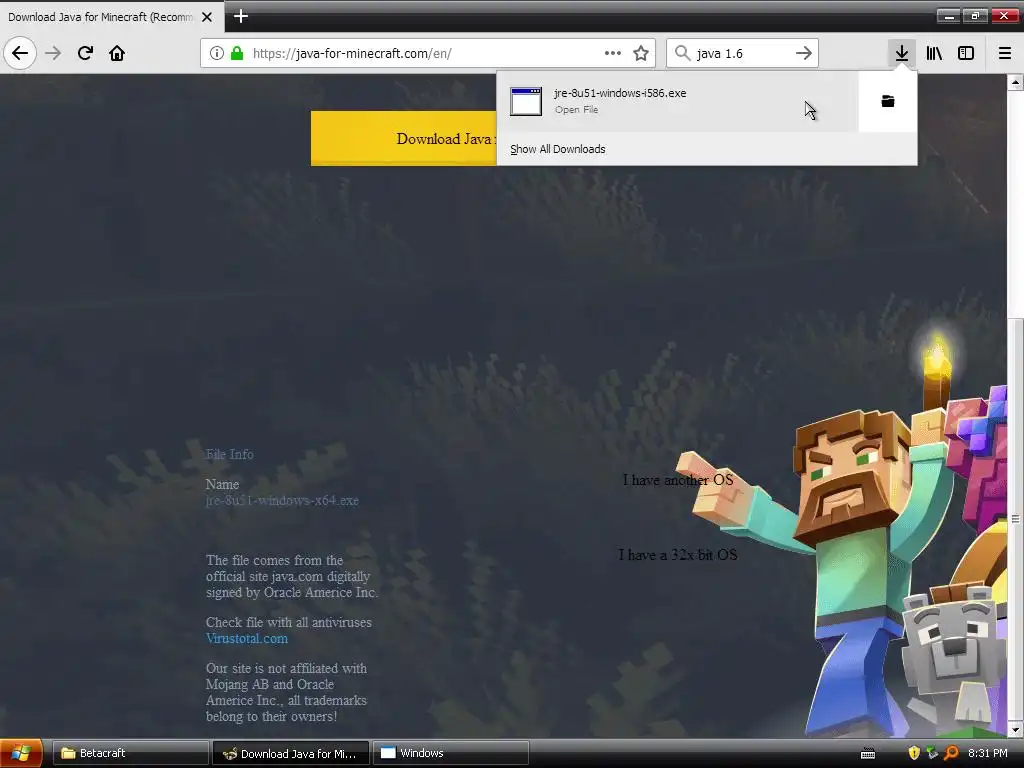Switch to the Windows taskbar item
This screenshot has width=1024, height=768.
pyautogui.click(x=451, y=753)
